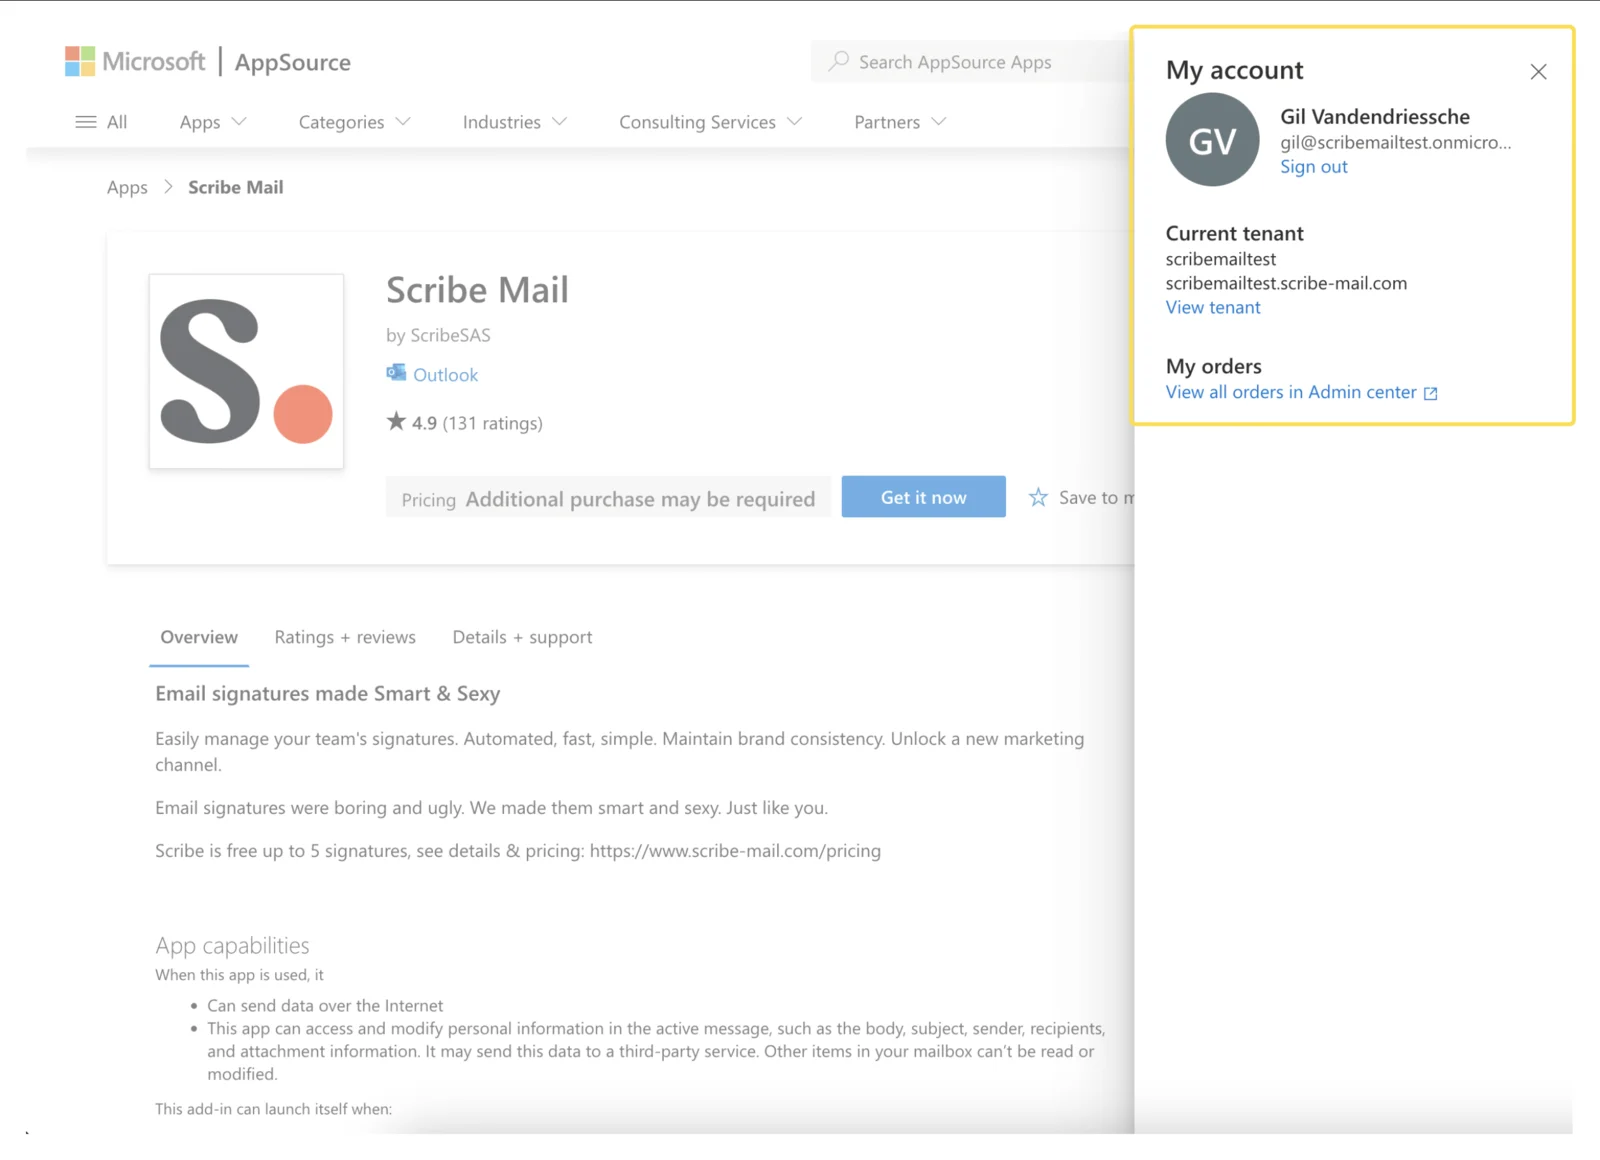This screenshot has width=1600, height=1160.
Task: Click the Sign out link
Action: (1313, 167)
